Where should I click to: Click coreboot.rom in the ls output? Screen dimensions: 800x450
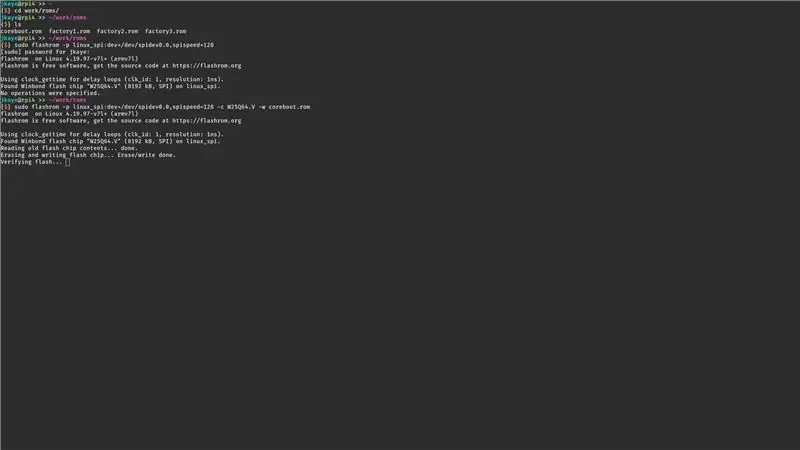21,31
